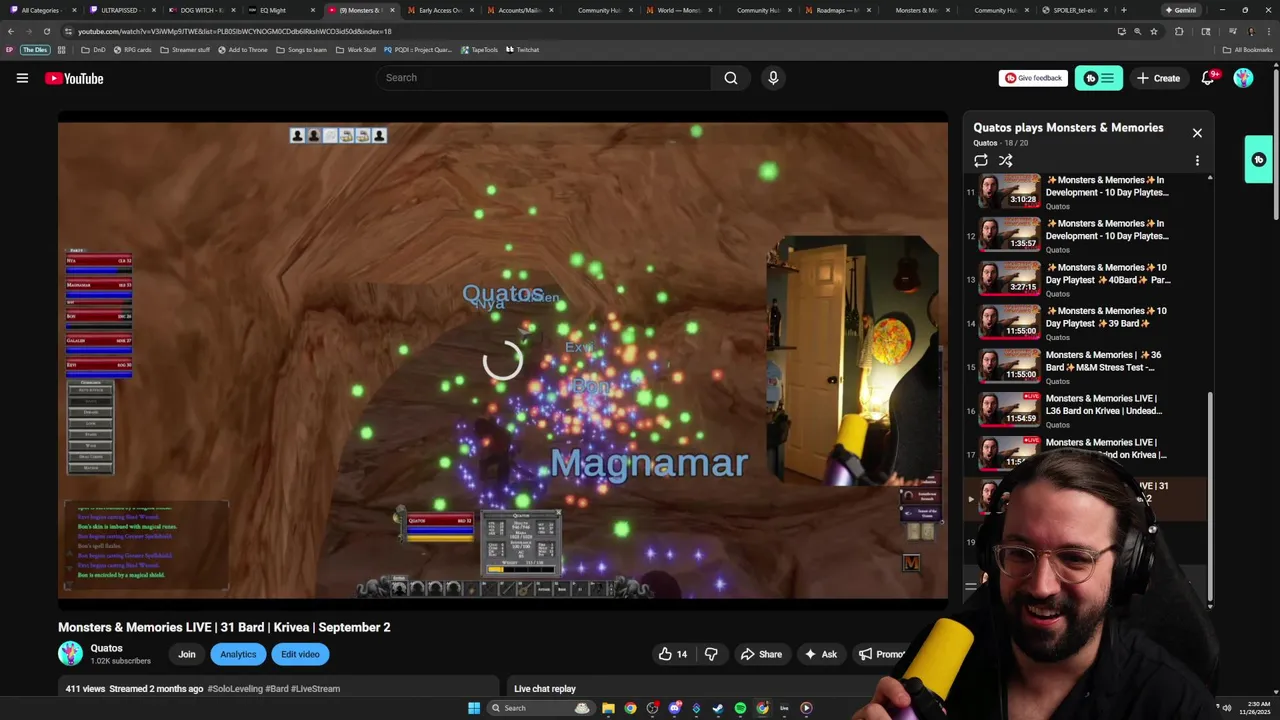Go to YouTube home via logo
This screenshot has height=720, width=1280.
74,78
